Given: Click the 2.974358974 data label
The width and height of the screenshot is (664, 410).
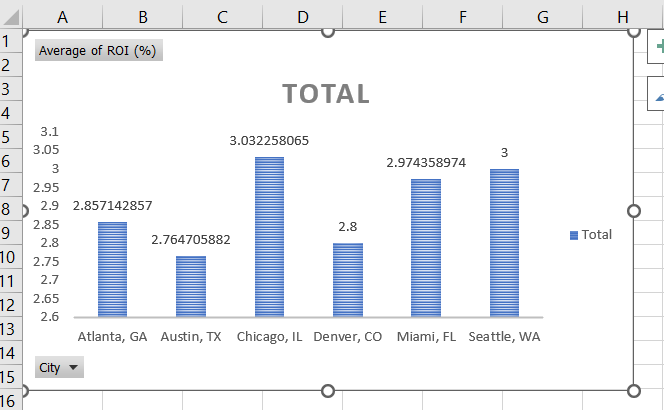Looking at the screenshot, I should 426,162.
